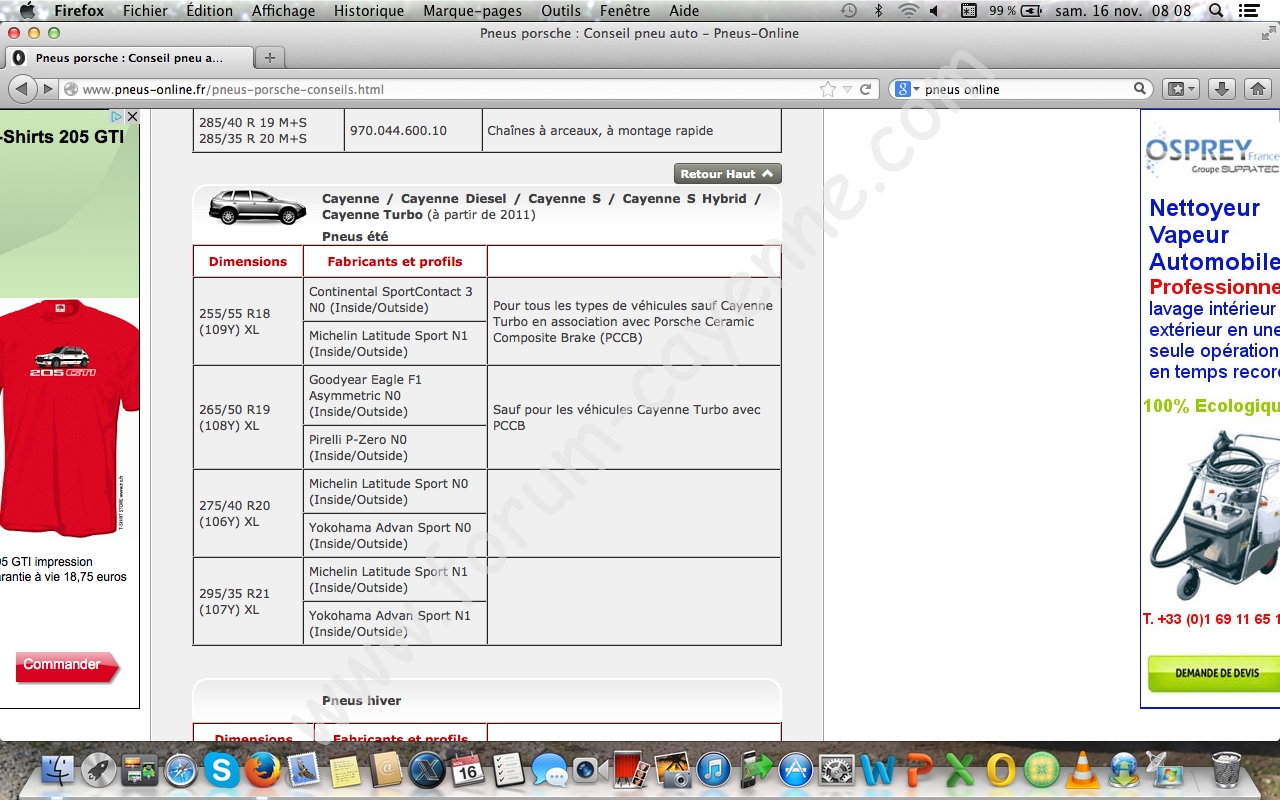
Task: Click the Cayenne car thumbnail image
Action: click(257, 207)
